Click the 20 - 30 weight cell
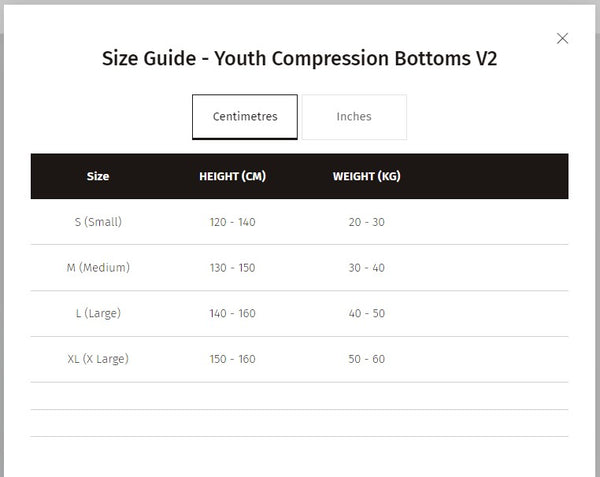Screen dimensions: 600x477 click(x=366, y=222)
